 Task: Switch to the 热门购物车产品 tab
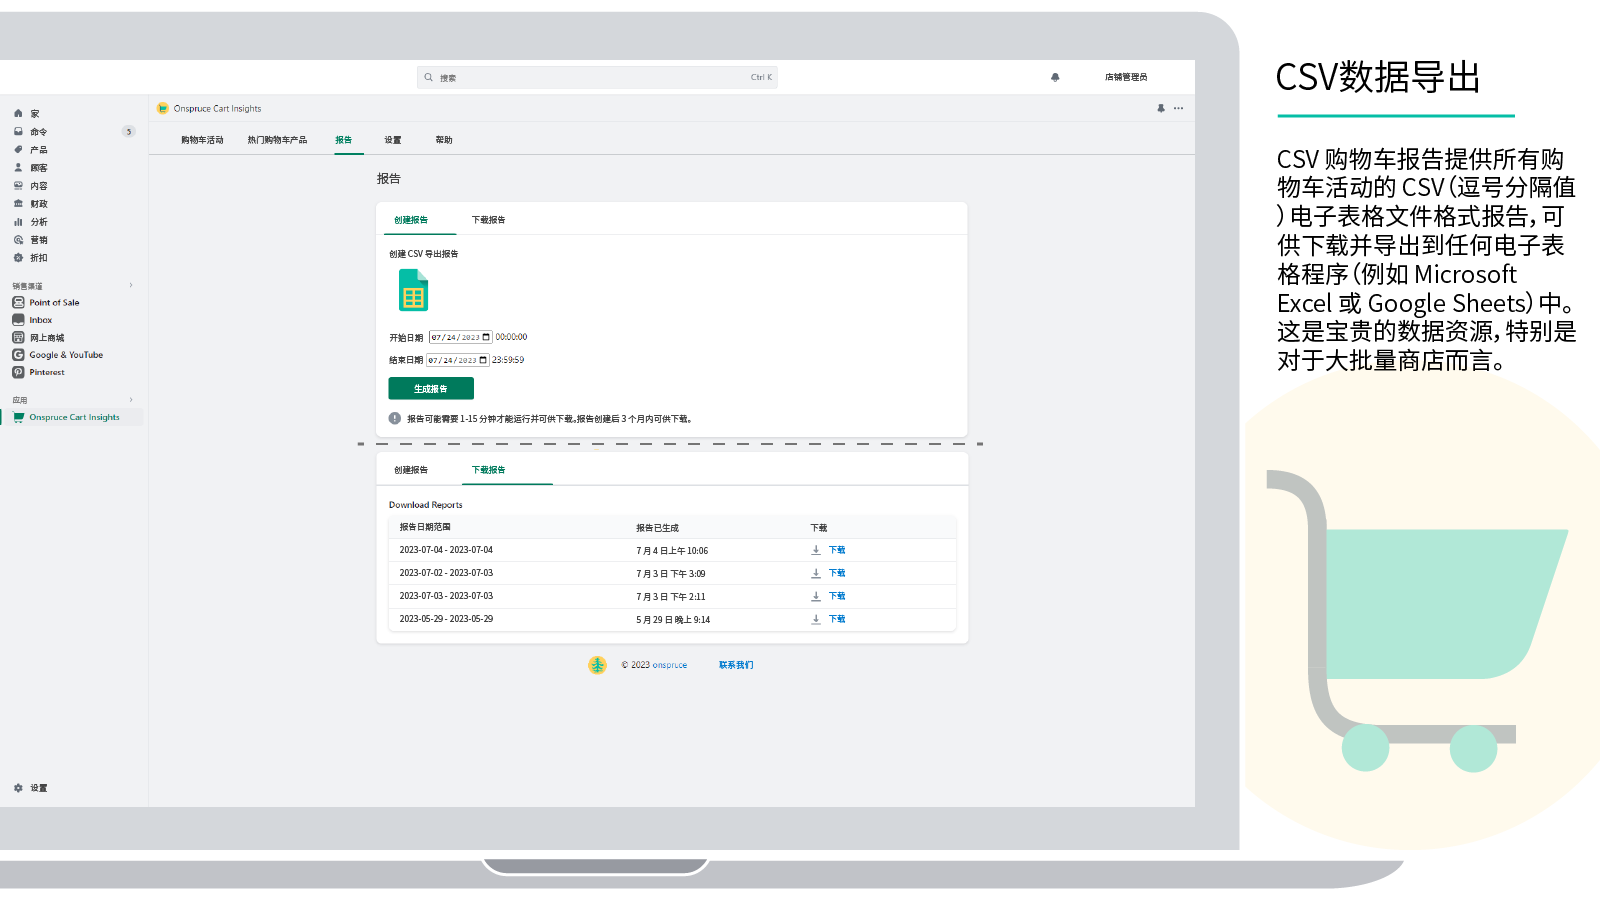[277, 140]
